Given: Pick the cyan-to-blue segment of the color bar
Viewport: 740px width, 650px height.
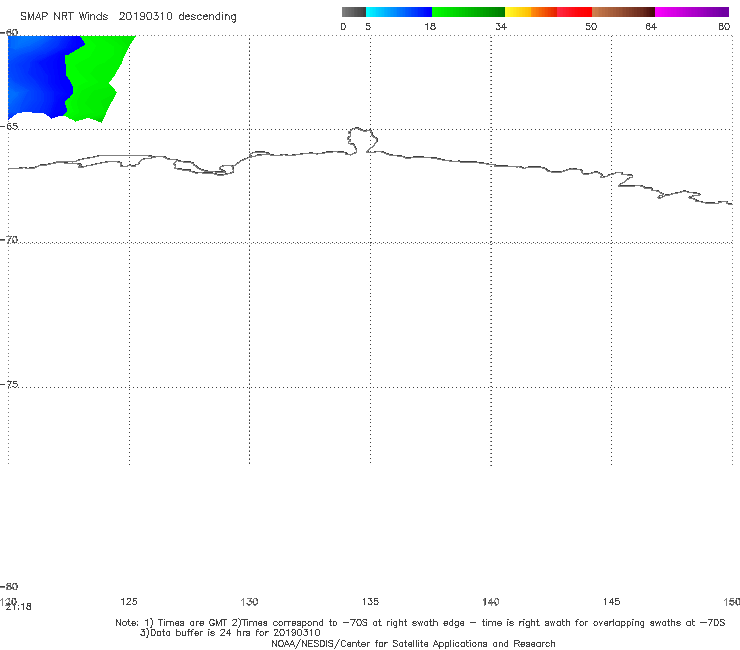Looking at the screenshot, I should (x=399, y=12).
